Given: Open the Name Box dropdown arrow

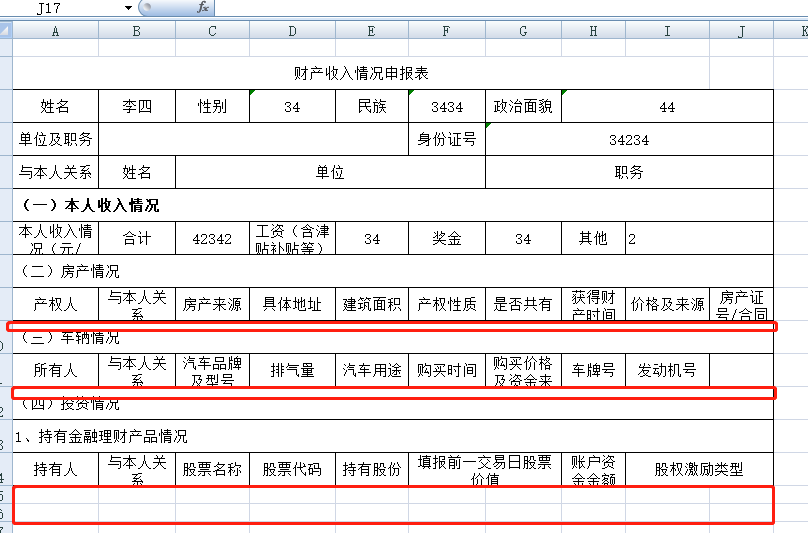Looking at the screenshot, I should coord(128,8).
